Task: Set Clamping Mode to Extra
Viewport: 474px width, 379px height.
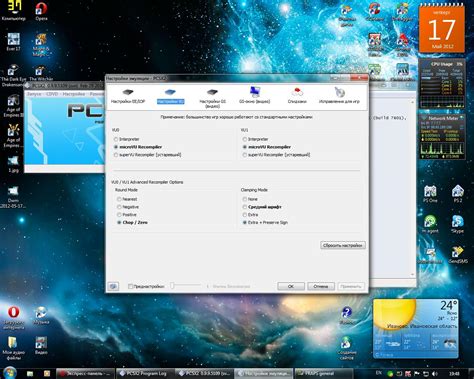Action: click(x=250, y=215)
